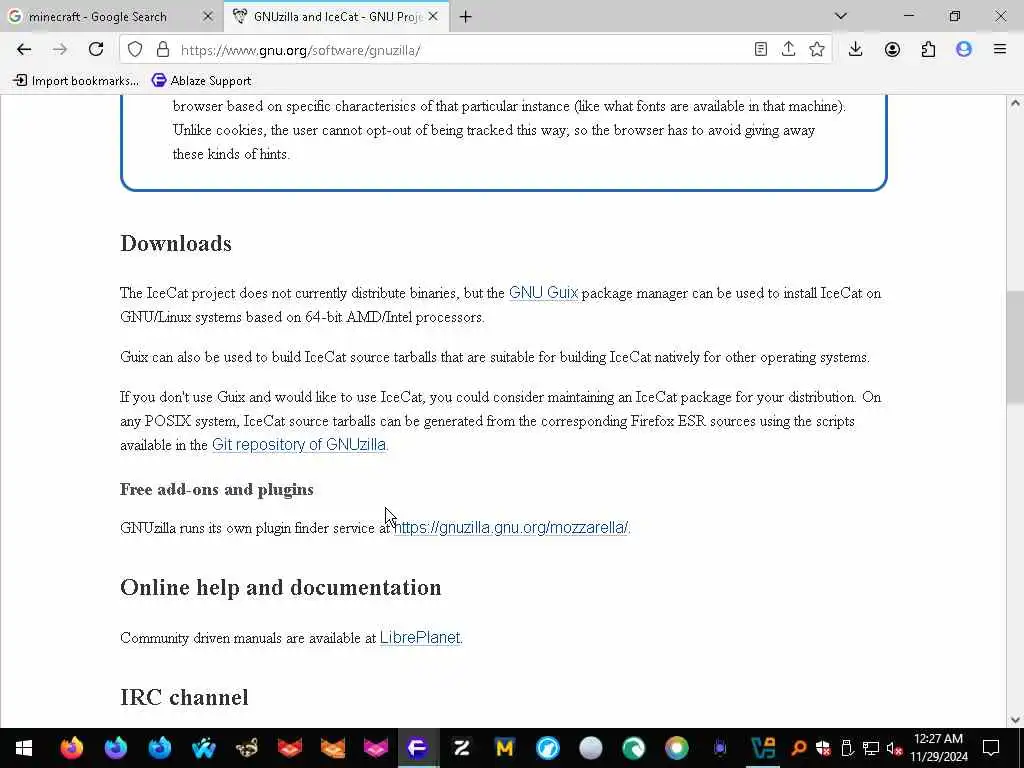Click the 'IRC channel' heading
The height and width of the screenshot is (768, 1024).
pos(184,697)
